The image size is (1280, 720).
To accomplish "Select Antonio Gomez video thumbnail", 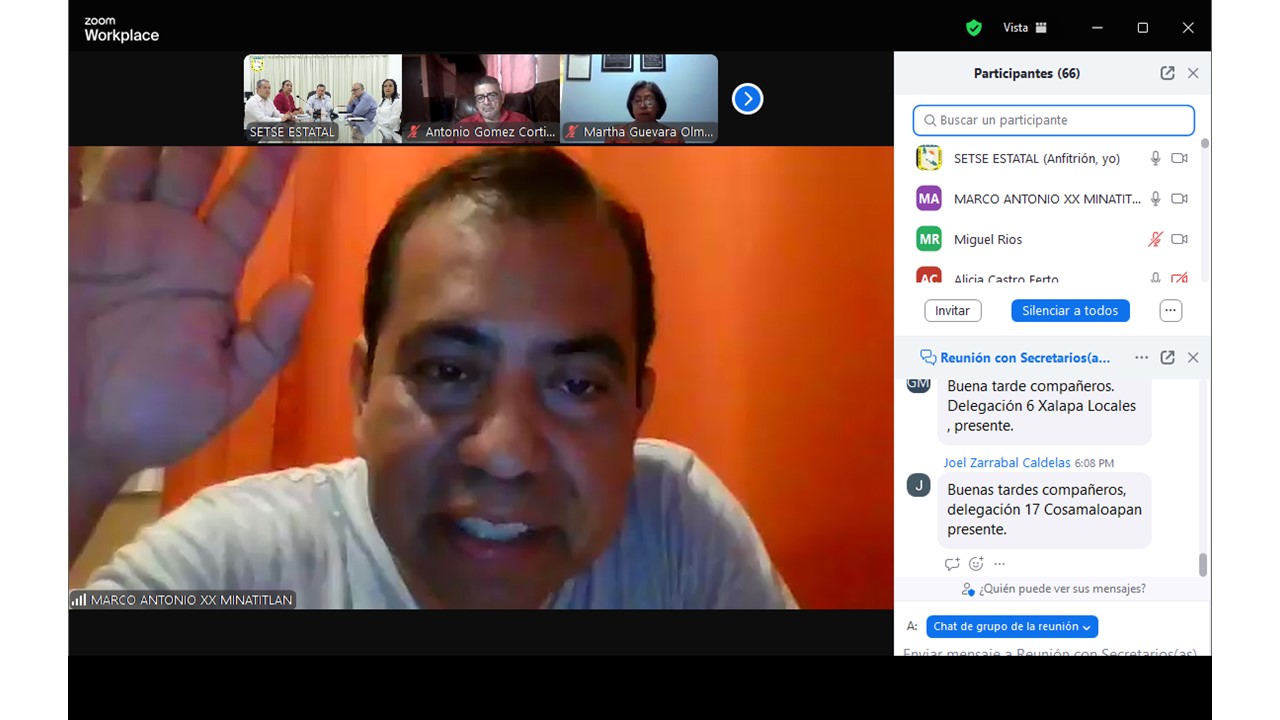I will click(x=481, y=99).
